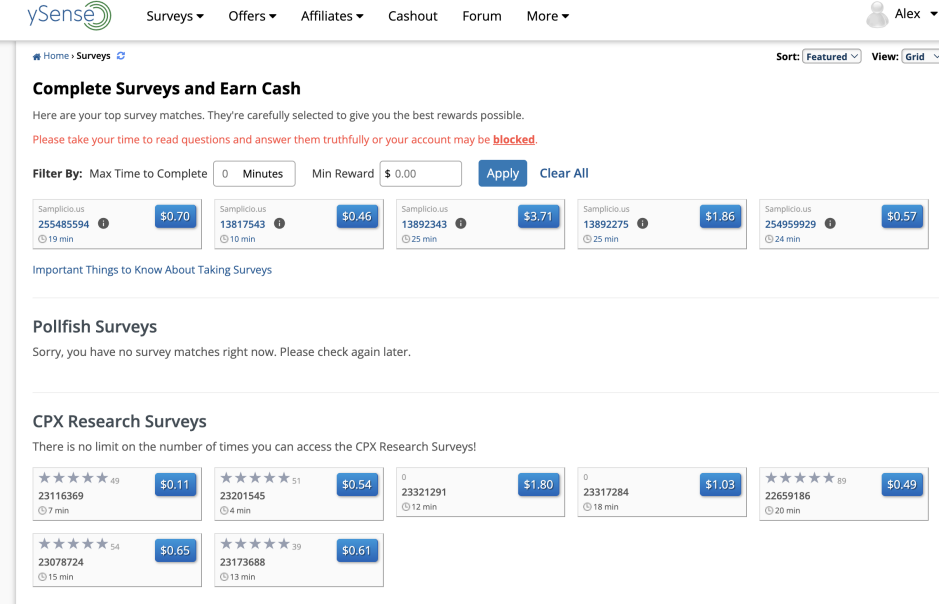The height and width of the screenshot is (604, 939).
Task: Click the info icon next to survey 254959929
Action: click(x=830, y=224)
